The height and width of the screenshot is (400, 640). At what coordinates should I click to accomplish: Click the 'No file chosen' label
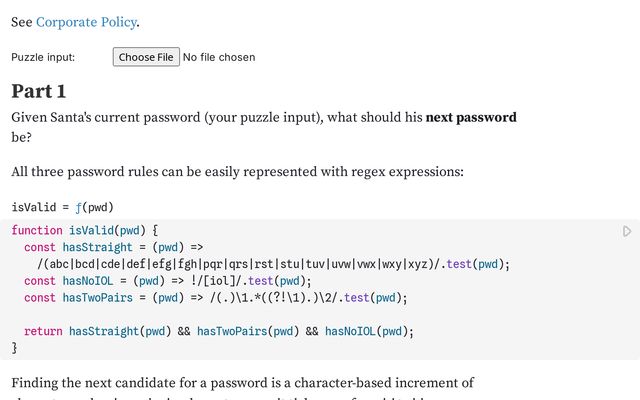(x=218, y=57)
